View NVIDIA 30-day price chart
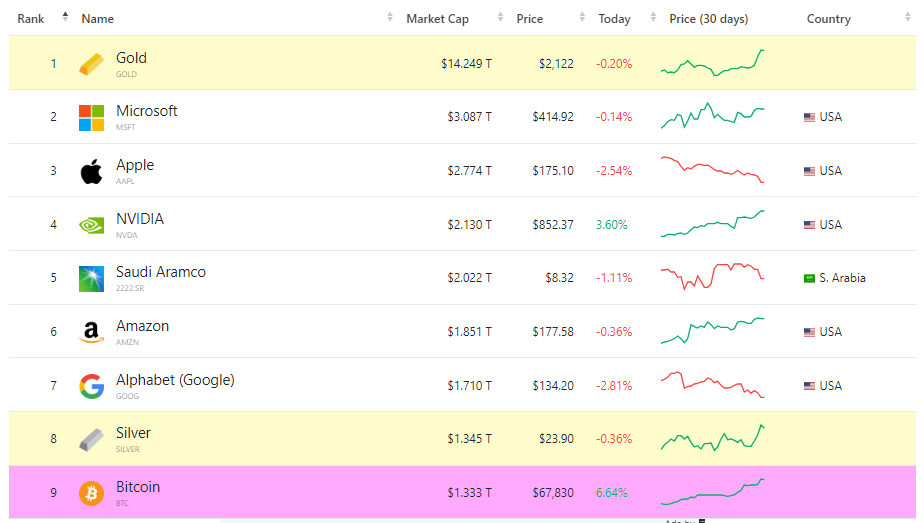Viewport: 924px width, 523px height. 712,223
